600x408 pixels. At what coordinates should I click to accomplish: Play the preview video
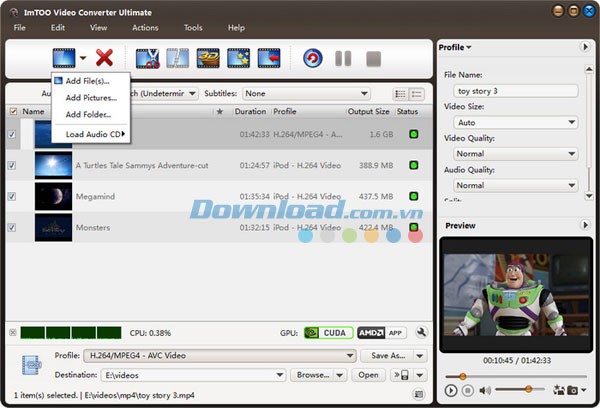[x=451, y=390]
